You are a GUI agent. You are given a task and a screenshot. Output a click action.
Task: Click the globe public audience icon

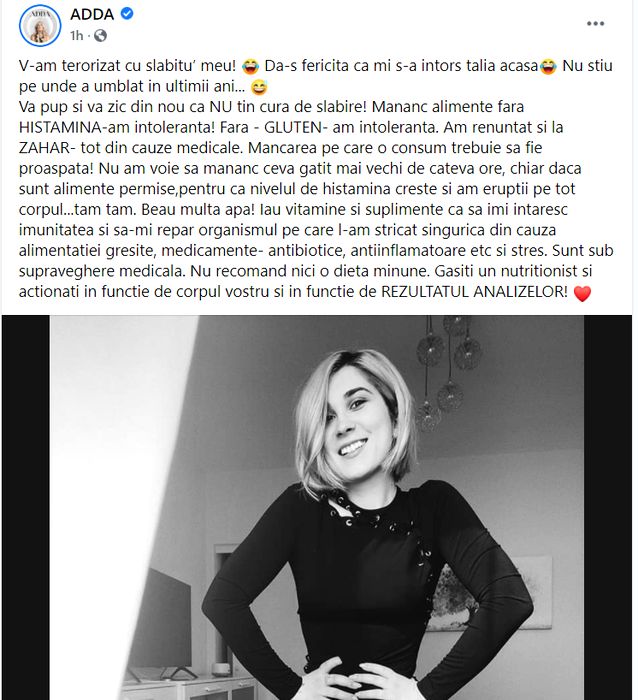[100, 35]
